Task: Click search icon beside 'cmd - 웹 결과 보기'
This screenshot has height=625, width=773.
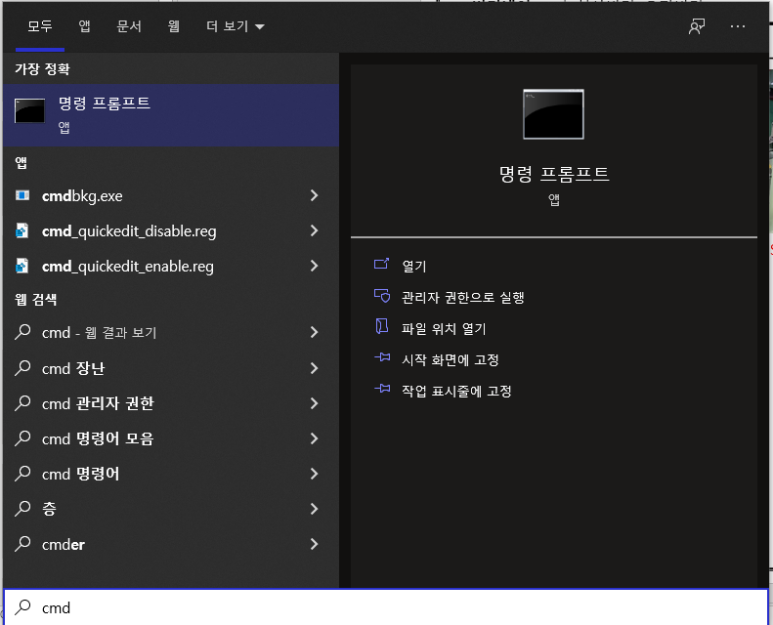Action: 23,332
